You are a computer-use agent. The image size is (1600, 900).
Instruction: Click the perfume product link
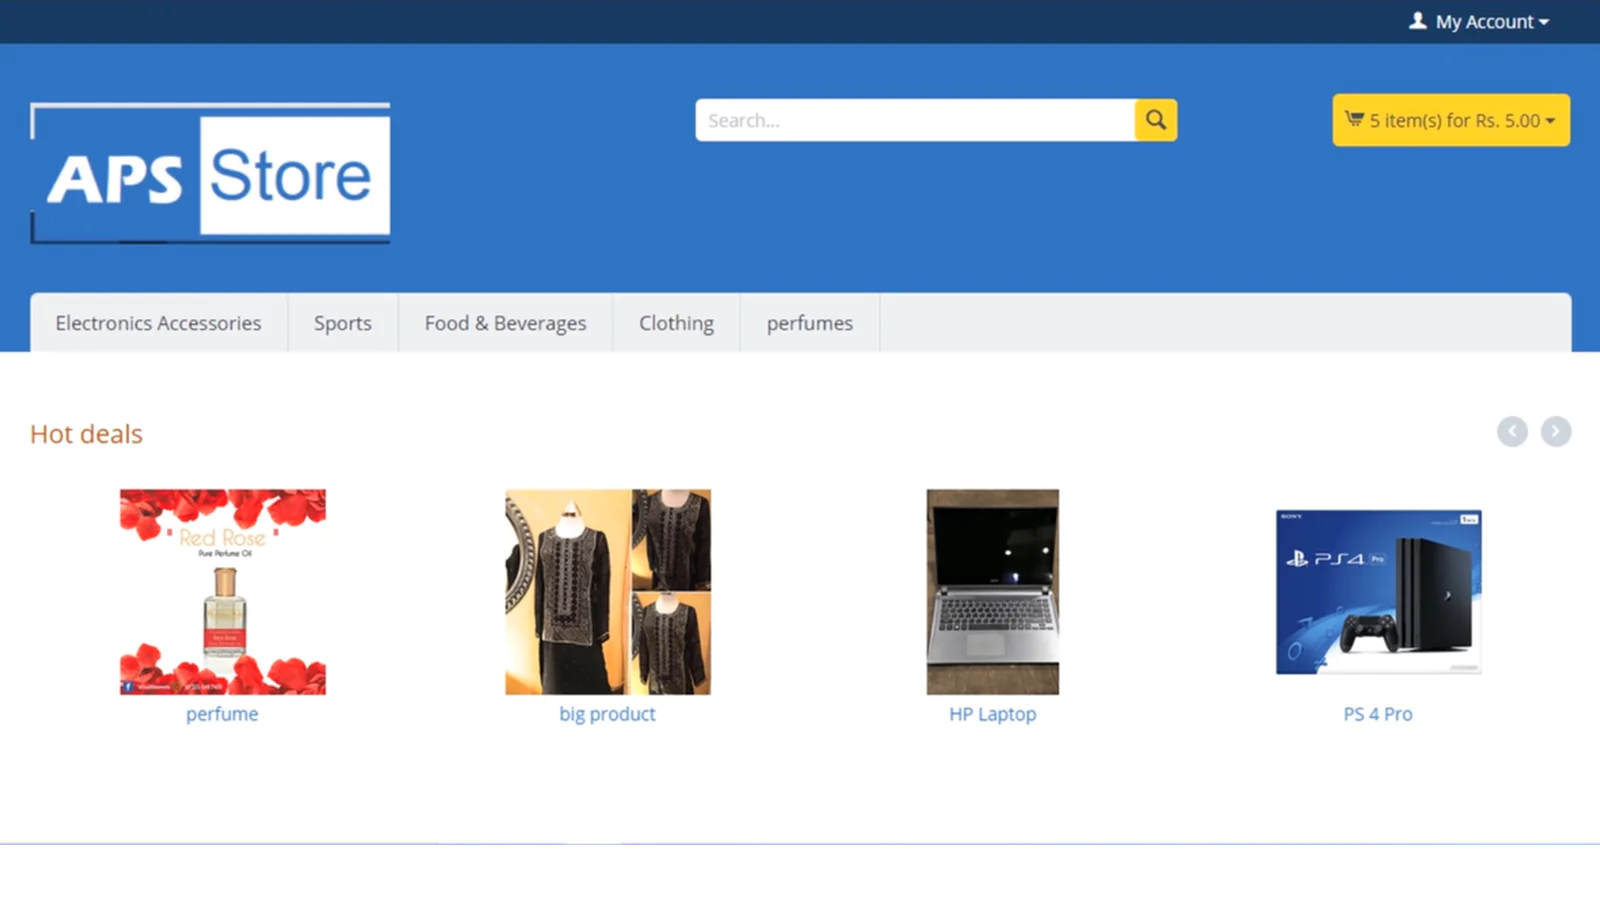[222, 714]
